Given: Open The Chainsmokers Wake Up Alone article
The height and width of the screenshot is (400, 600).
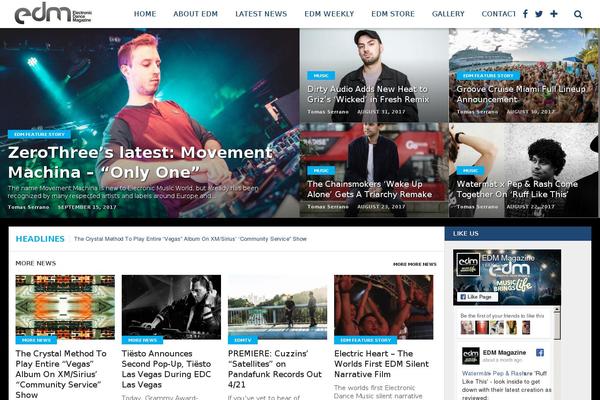Looking at the screenshot, I should (x=369, y=189).
